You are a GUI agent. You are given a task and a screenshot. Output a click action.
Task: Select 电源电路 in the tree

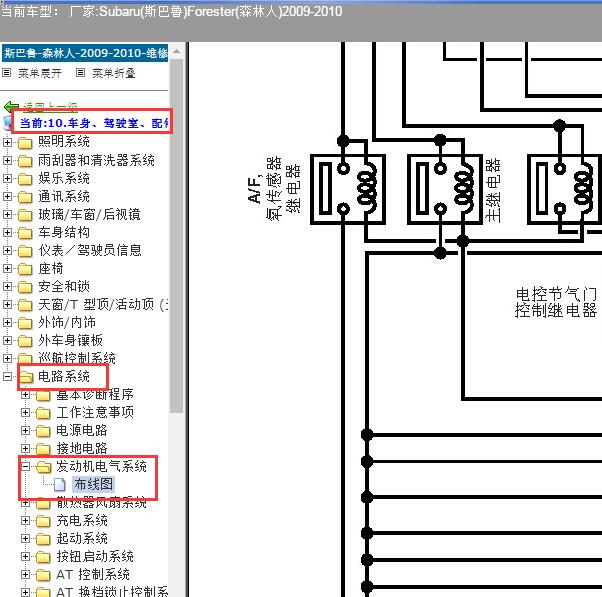[82, 430]
